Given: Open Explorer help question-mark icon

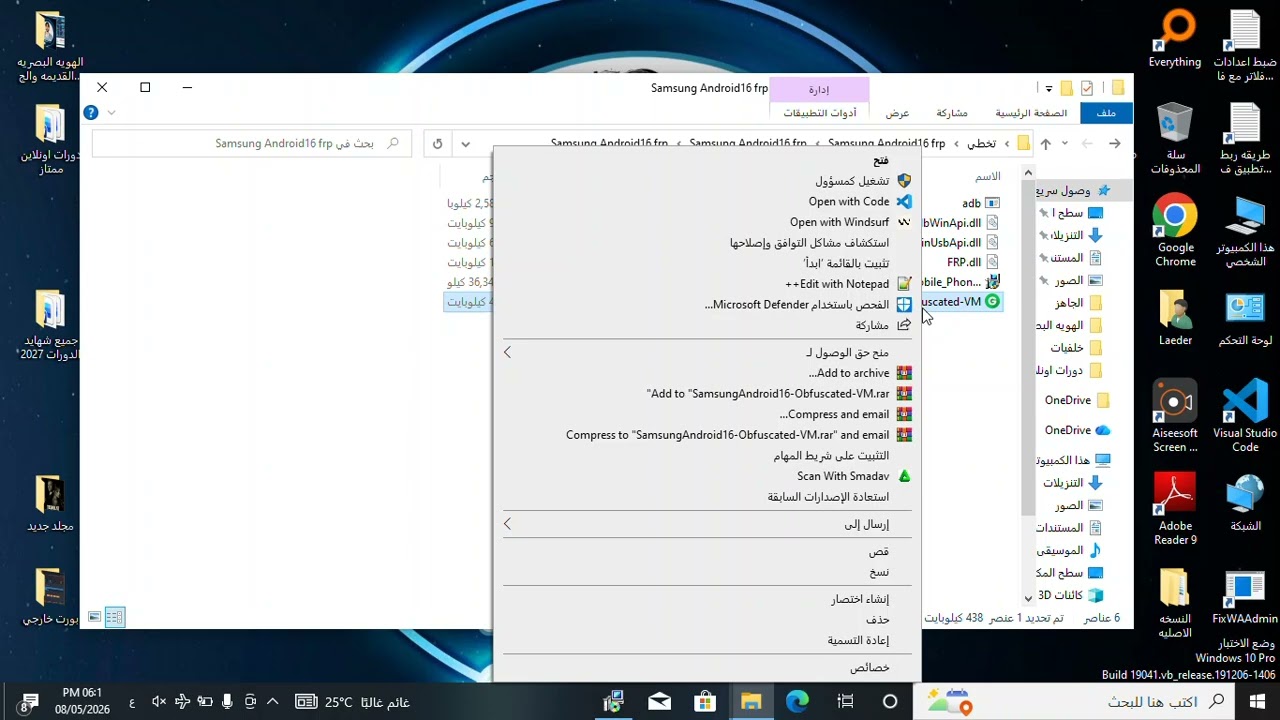Looking at the screenshot, I should pos(91,113).
